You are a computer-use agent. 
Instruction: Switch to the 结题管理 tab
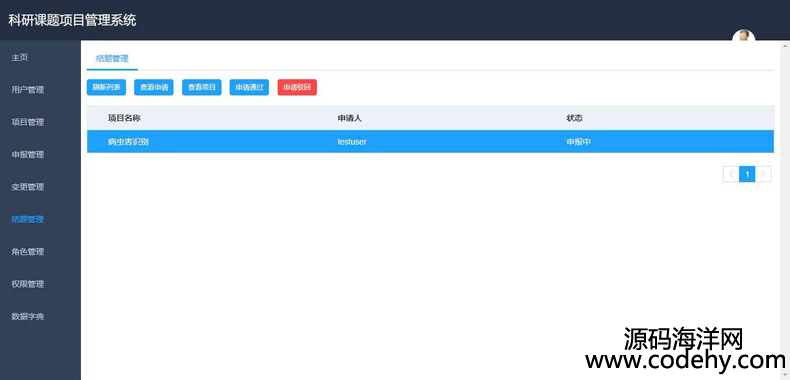click(x=112, y=58)
